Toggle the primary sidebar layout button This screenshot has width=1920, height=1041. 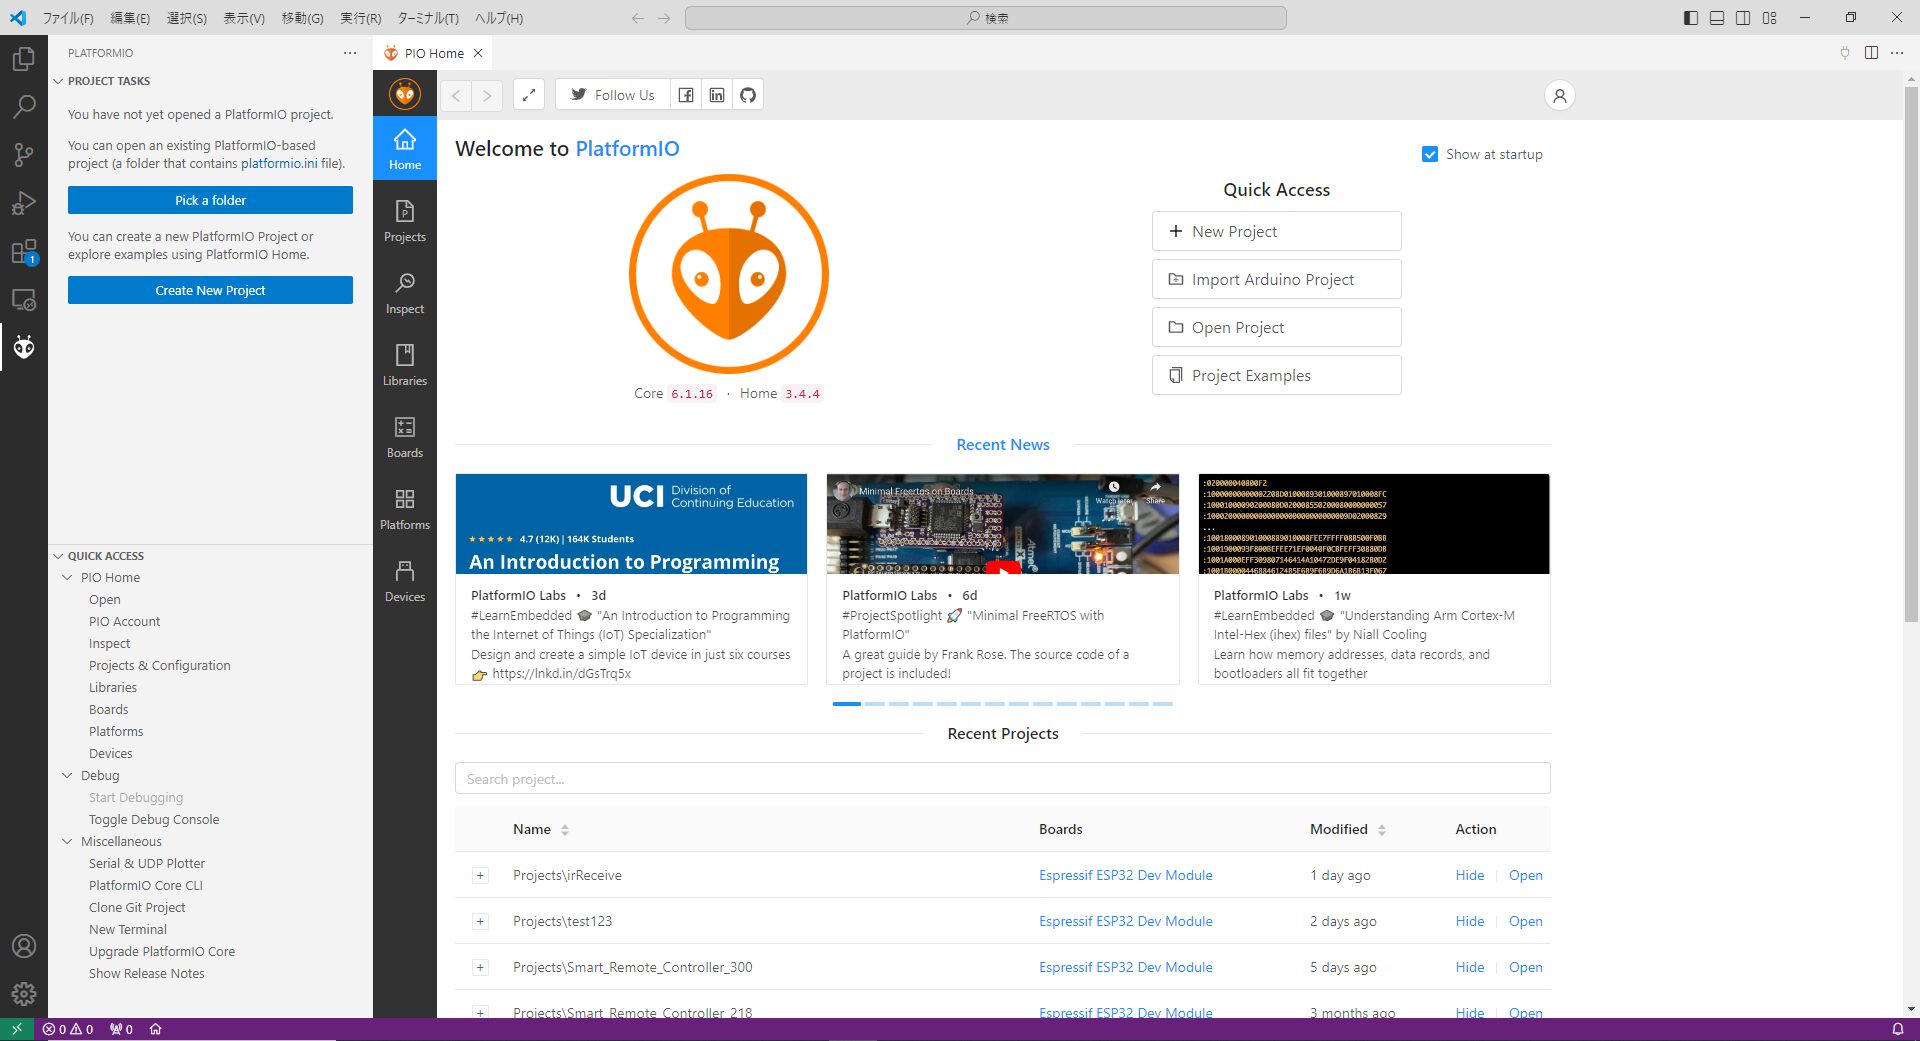pos(1691,18)
